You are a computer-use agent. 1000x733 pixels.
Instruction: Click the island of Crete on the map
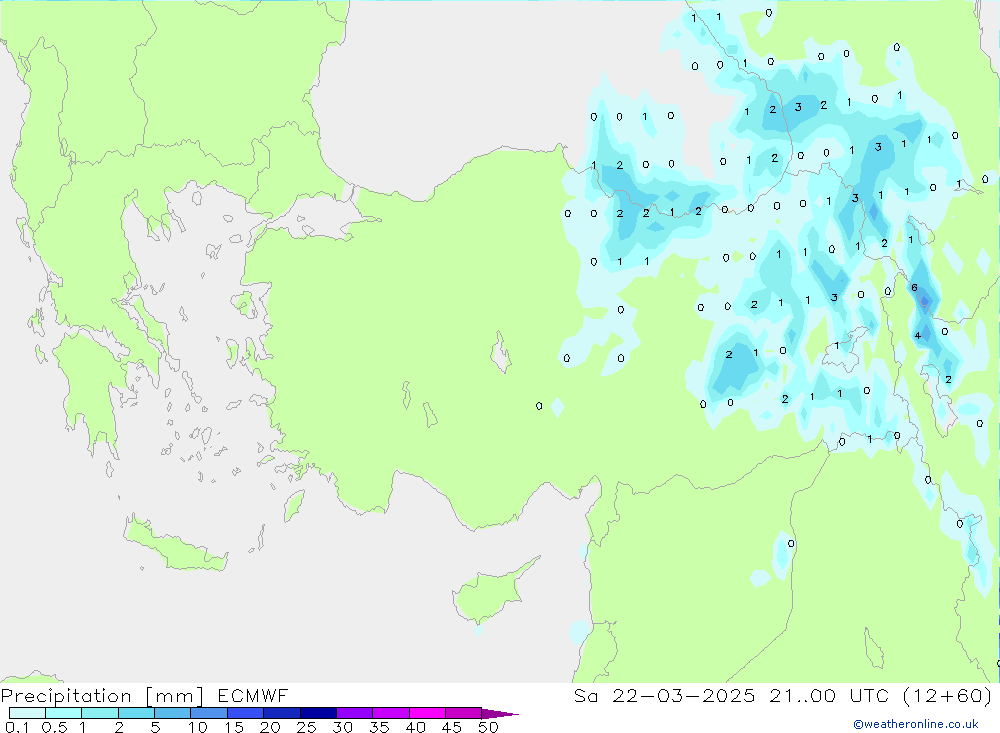[173, 544]
